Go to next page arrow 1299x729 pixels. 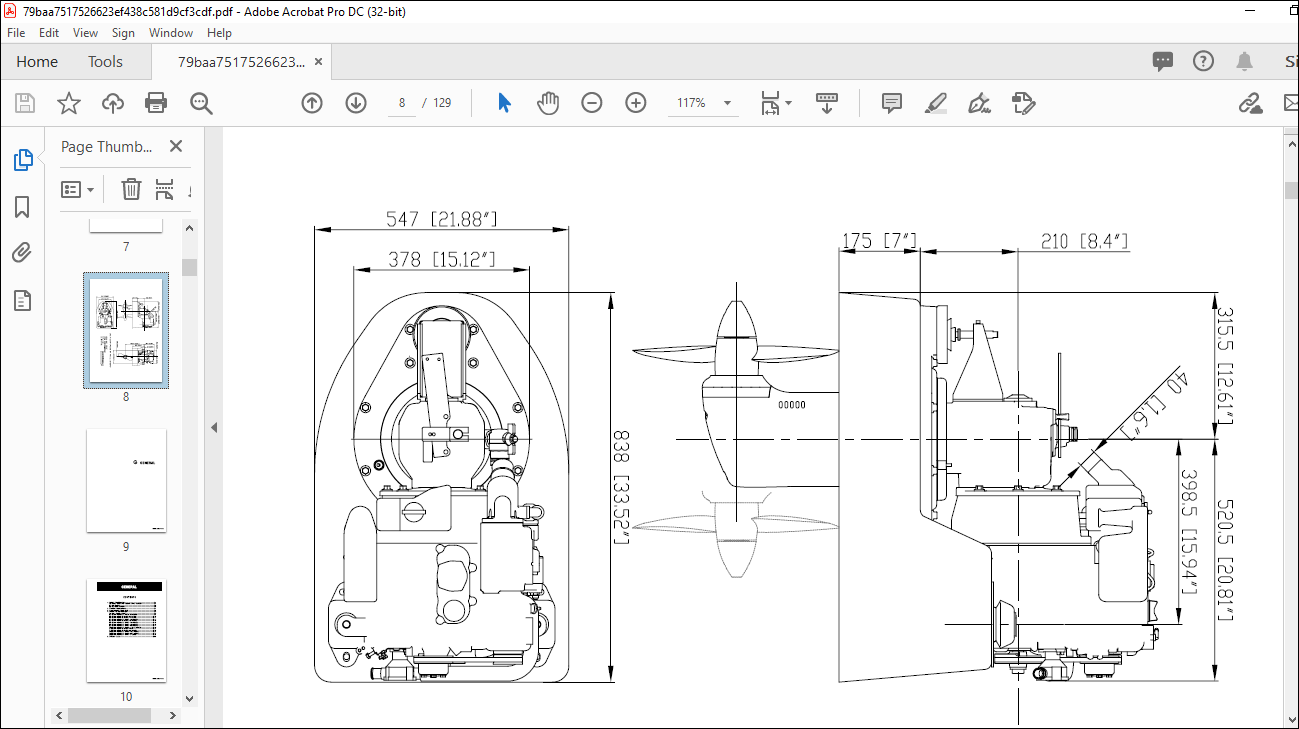tap(356, 103)
